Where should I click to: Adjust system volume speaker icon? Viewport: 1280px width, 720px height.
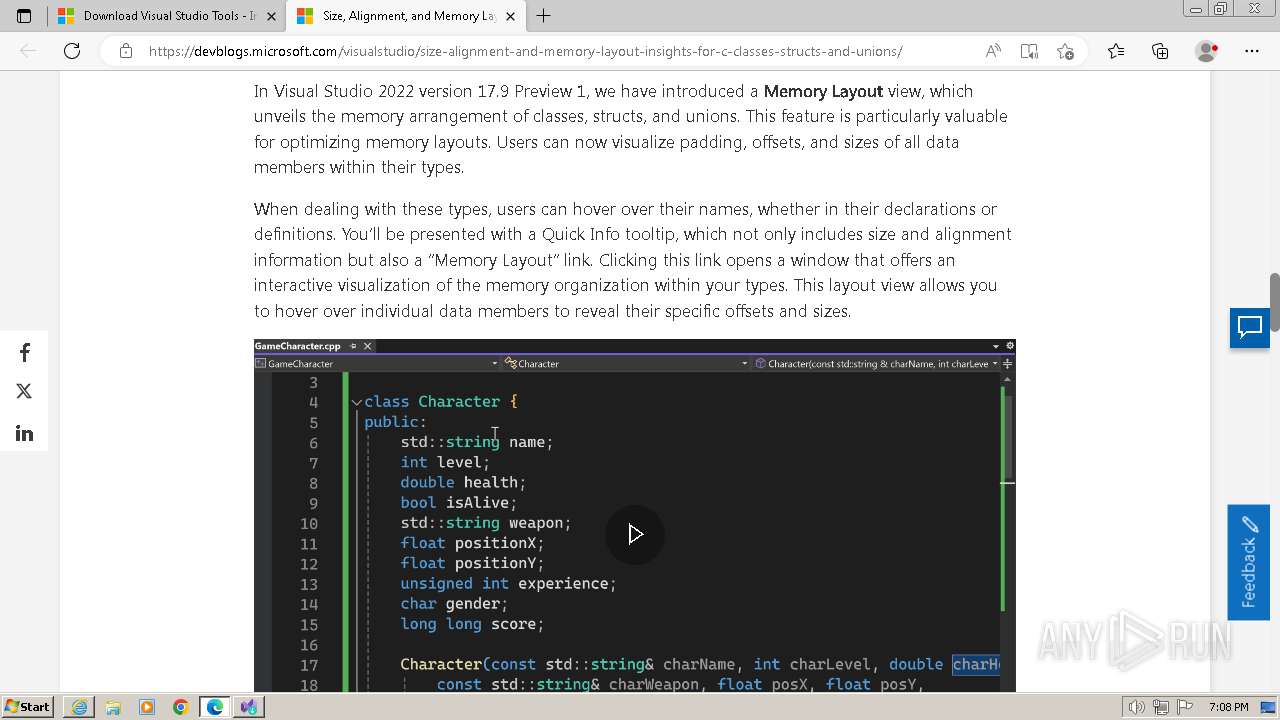click(1137, 707)
